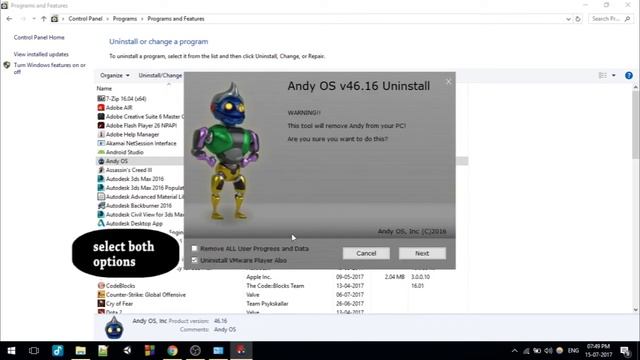Select the Adobe AIR program icon
Image resolution: width=640 pixels, height=360 pixels.
pyautogui.click(x=101, y=108)
